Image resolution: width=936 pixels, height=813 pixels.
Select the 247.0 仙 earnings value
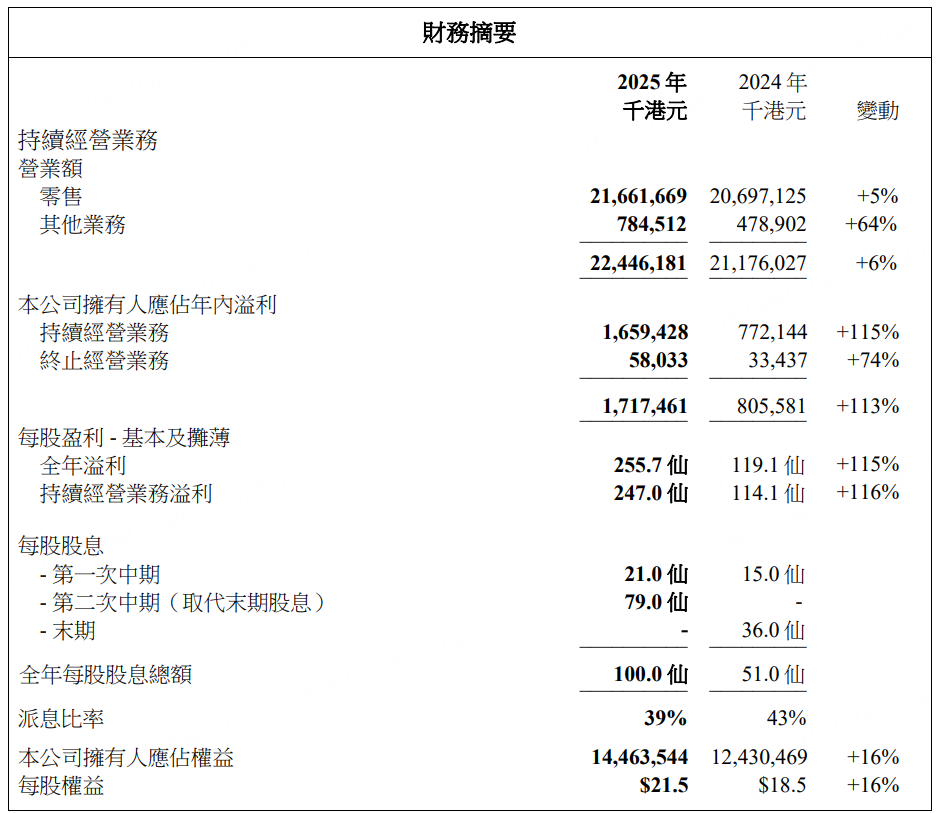[650, 493]
